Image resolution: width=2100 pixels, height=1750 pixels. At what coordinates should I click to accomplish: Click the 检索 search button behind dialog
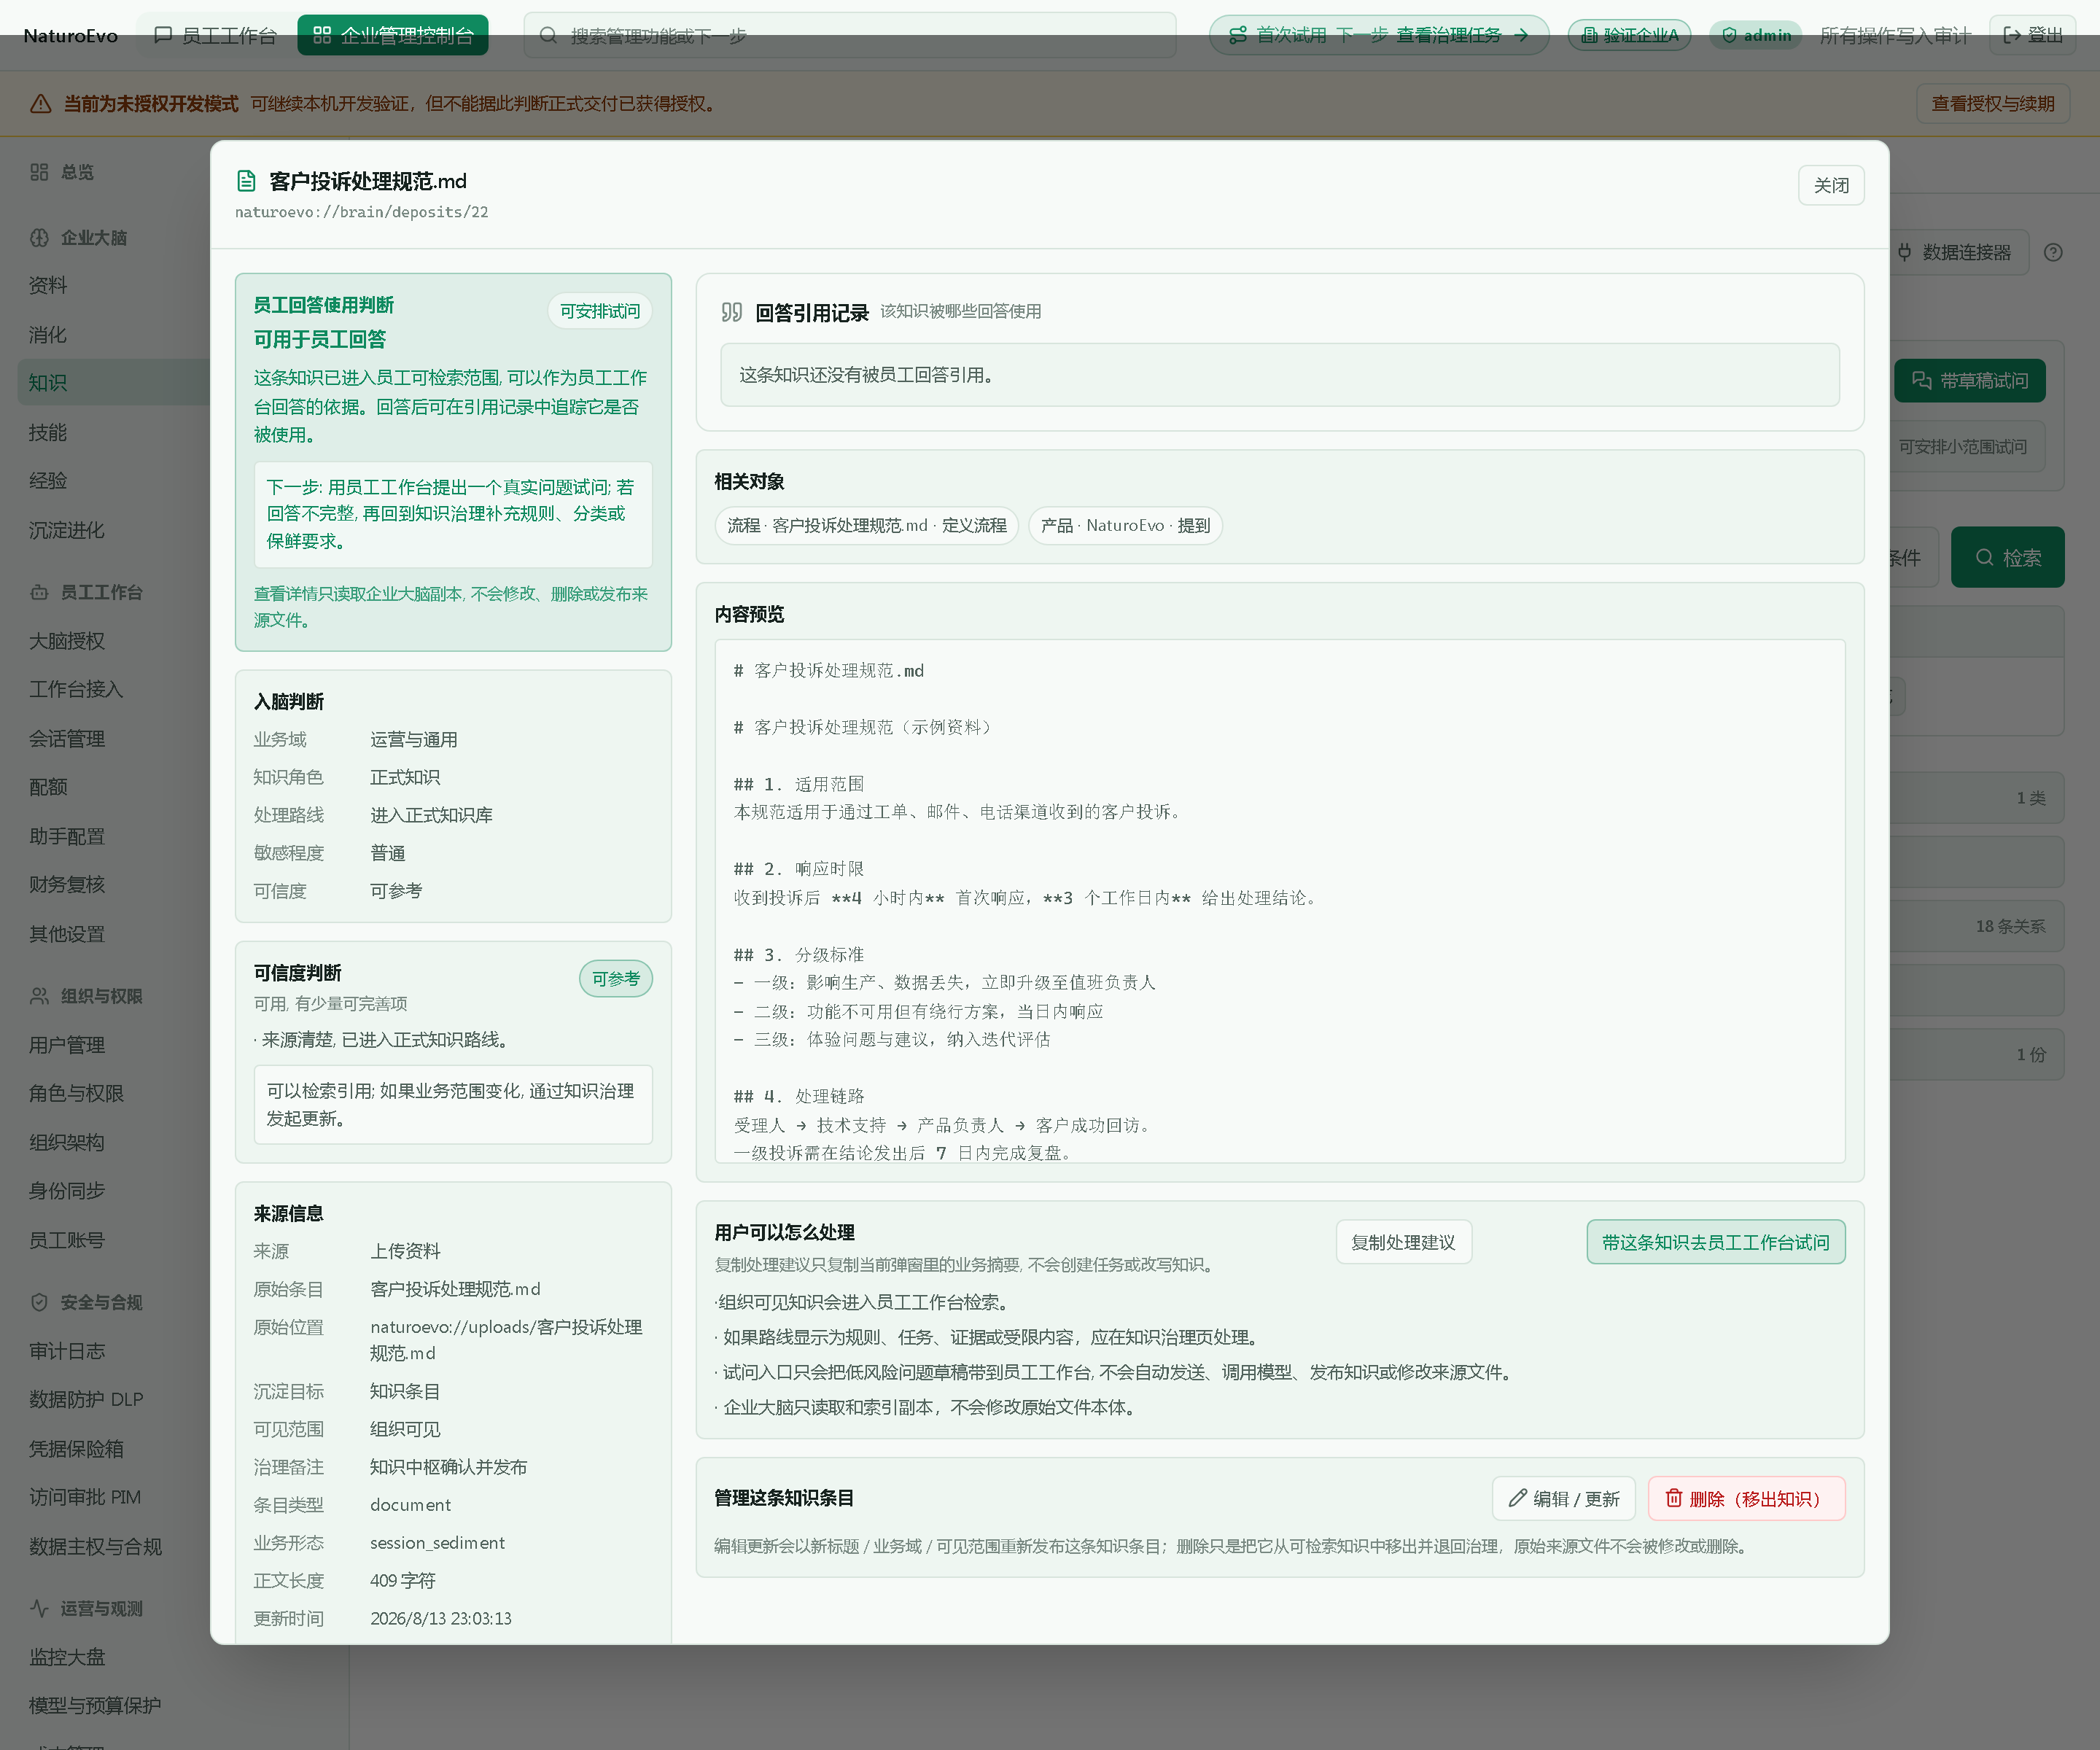[x=2007, y=557]
